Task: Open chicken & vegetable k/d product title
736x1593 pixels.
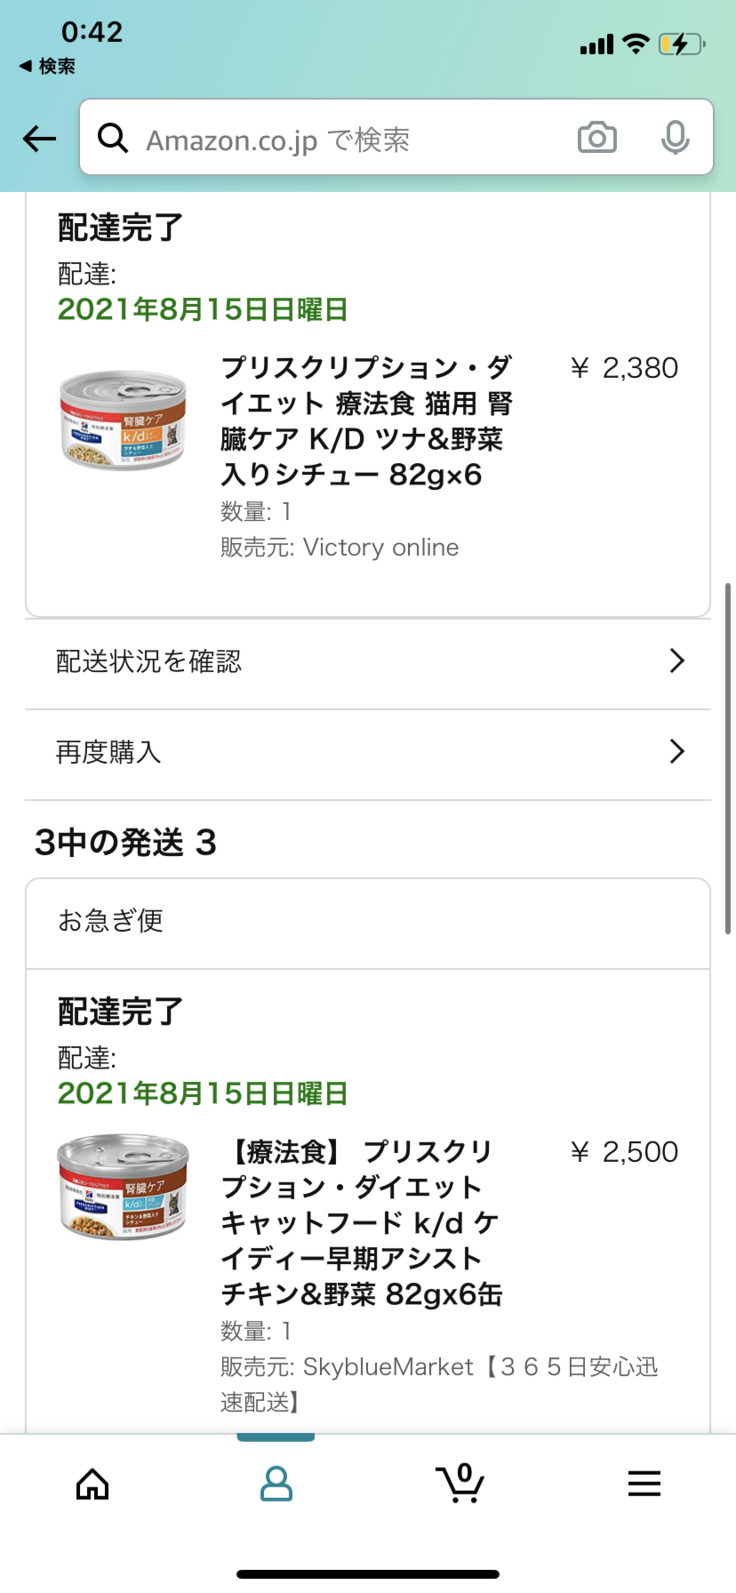Action: tap(361, 1223)
